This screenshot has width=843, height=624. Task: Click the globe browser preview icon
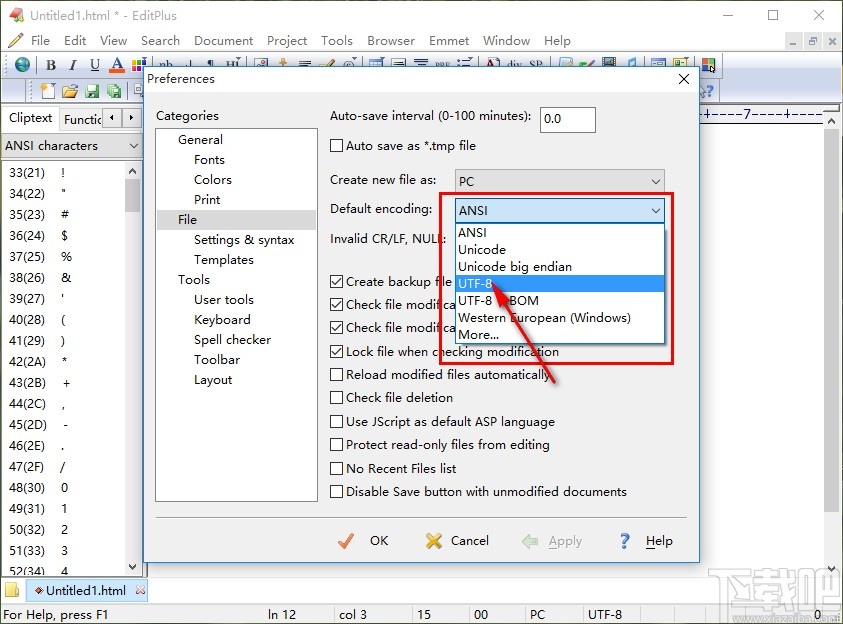point(23,64)
